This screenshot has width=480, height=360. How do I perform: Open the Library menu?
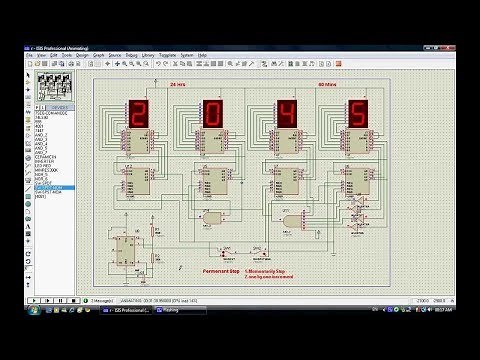[148, 55]
